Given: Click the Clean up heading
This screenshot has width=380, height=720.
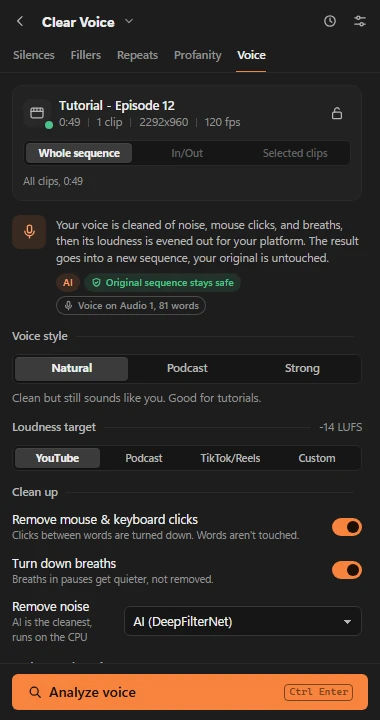Looking at the screenshot, I should tap(35, 492).
